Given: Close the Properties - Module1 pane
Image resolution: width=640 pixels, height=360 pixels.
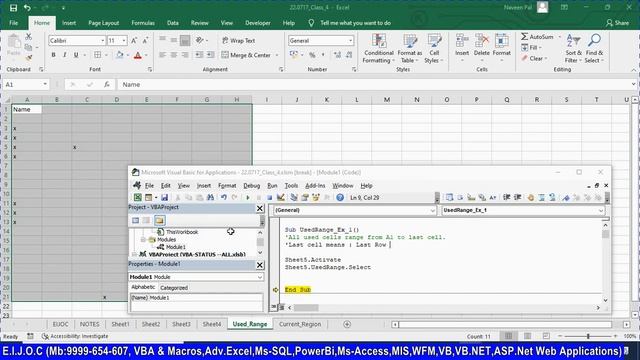Looking at the screenshot, I should point(260,265).
